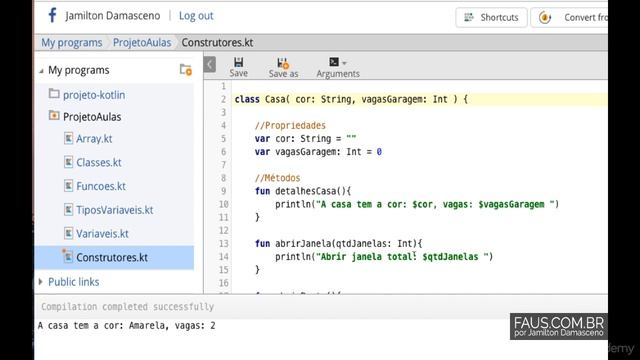Click the Array.kt file icon

[x=69, y=138]
